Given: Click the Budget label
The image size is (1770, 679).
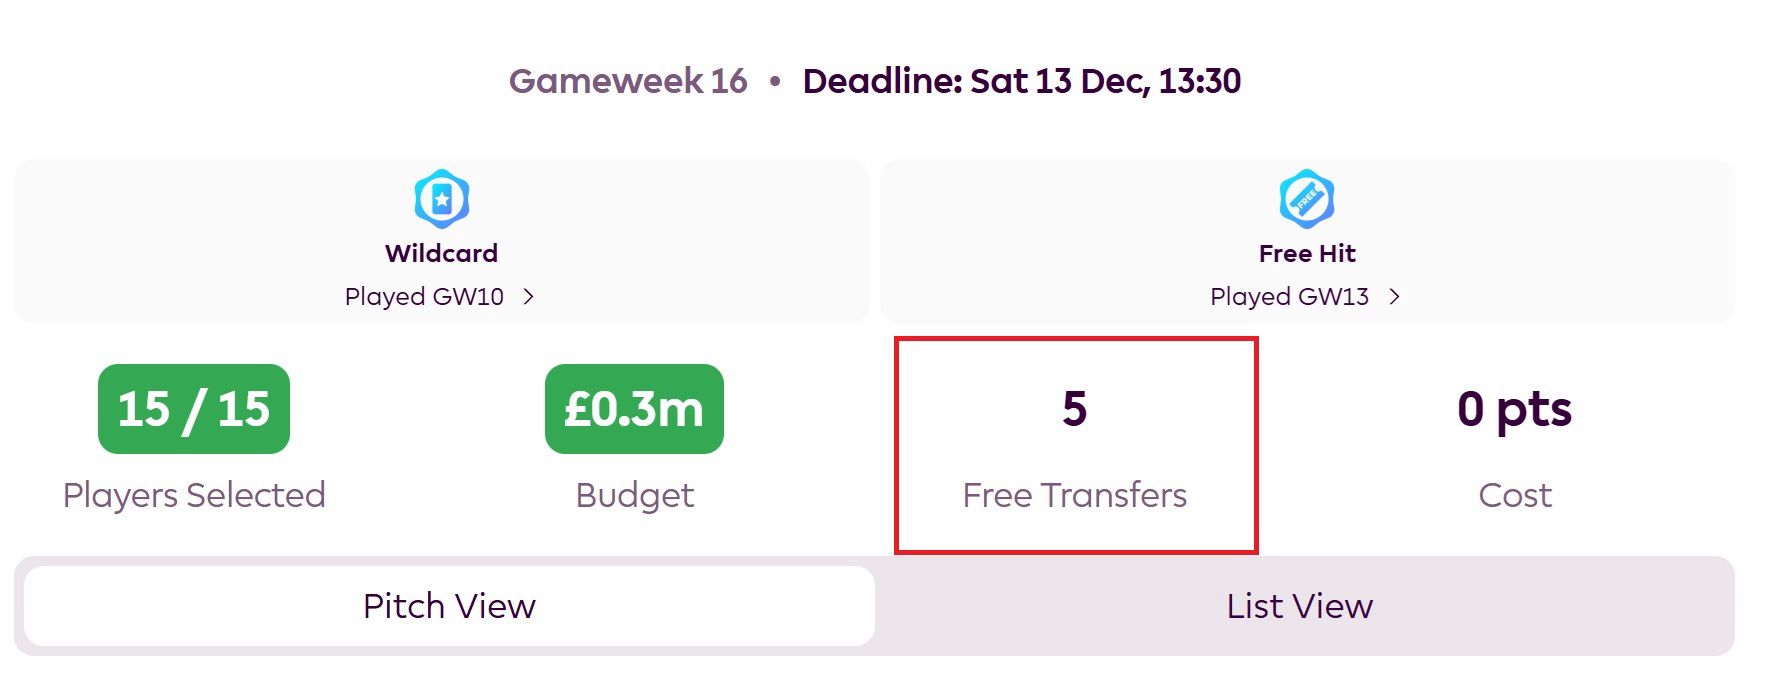Looking at the screenshot, I should pos(634,495).
